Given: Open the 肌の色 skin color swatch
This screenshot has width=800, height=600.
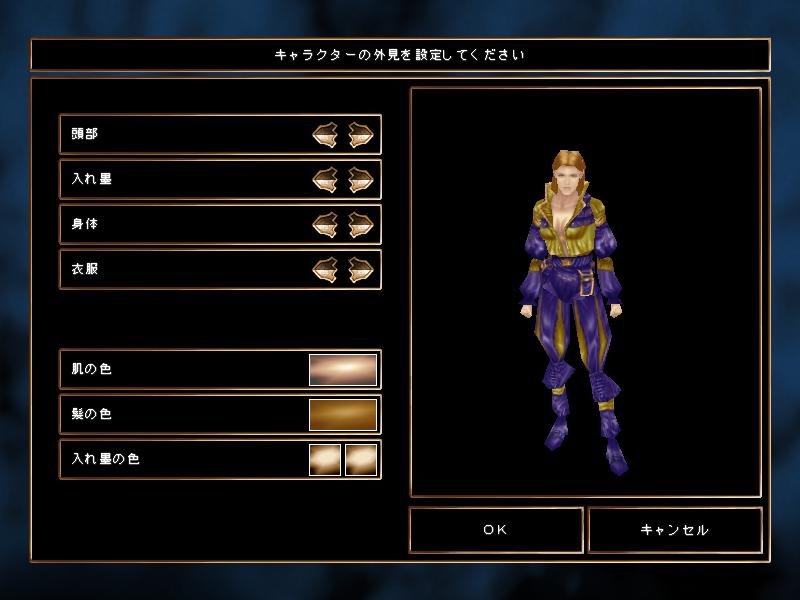Looking at the screenshot, I should coord(343,370).
